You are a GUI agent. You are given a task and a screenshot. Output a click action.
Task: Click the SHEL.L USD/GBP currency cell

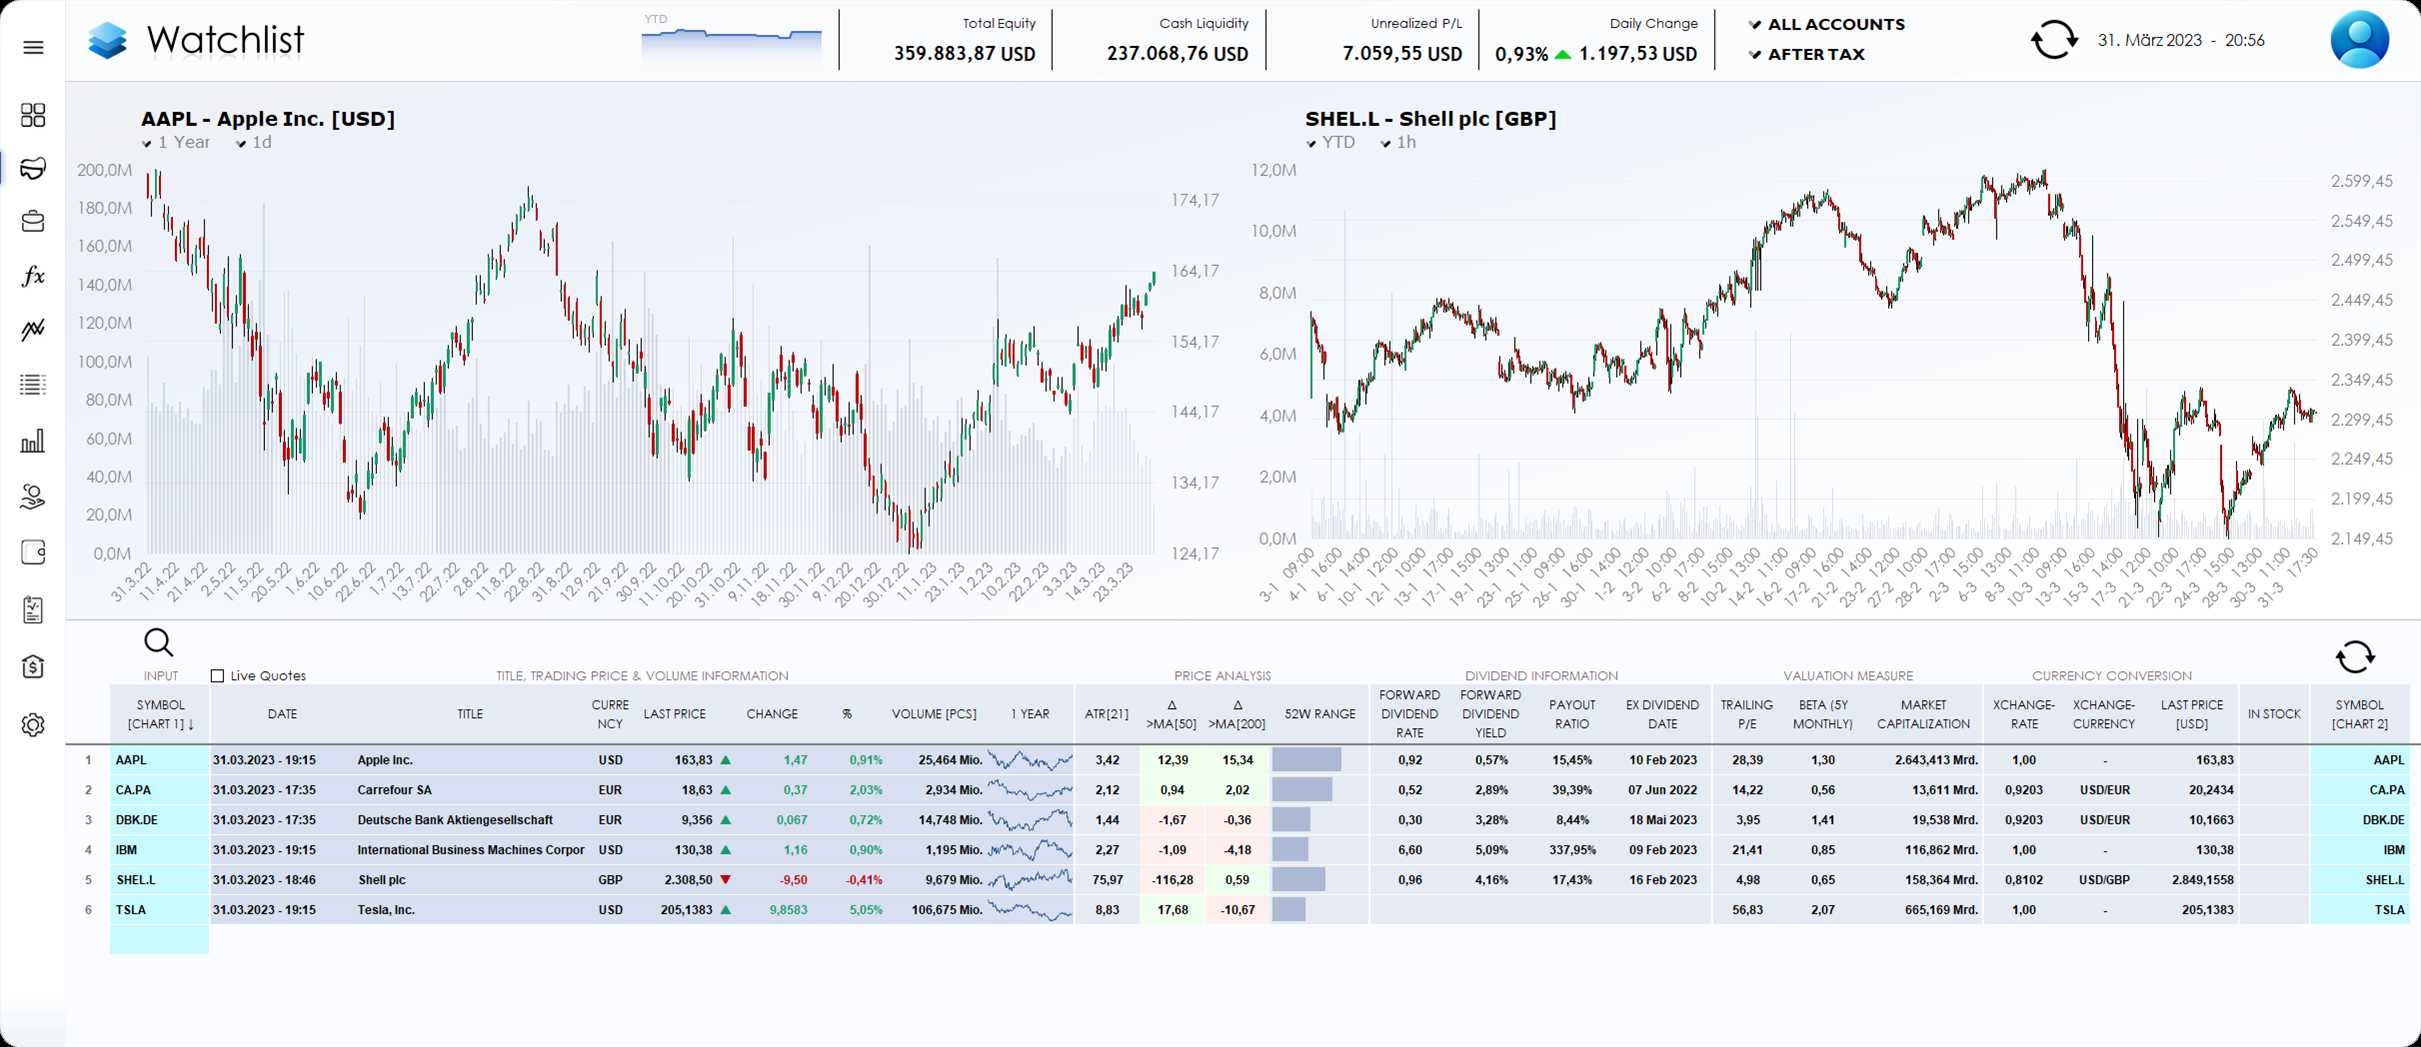point(2104,880)
